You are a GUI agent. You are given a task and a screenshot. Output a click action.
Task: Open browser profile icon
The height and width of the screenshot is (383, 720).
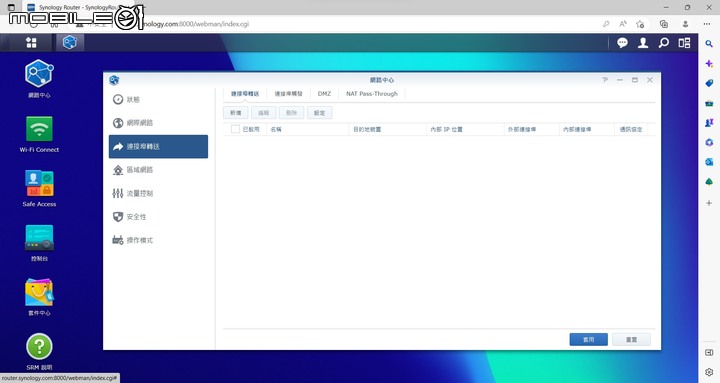click(x=685, y=24)
